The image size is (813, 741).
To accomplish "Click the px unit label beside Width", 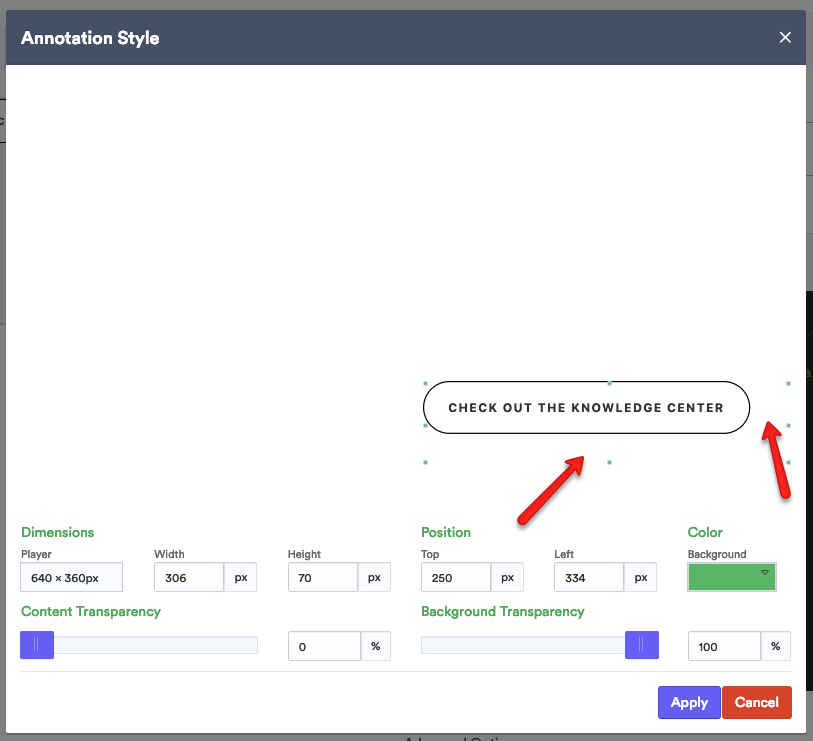I will [240, 577].
